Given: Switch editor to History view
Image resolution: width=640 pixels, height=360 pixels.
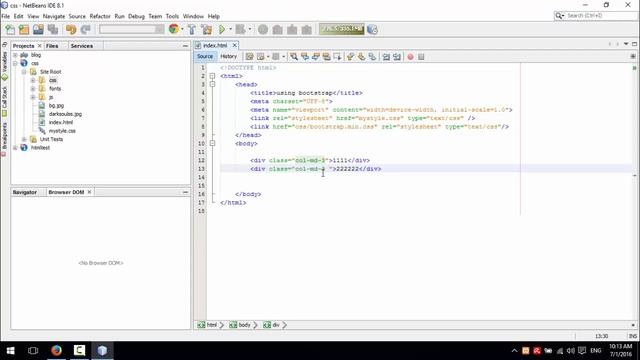Looking at the screenshot, I should 229,57.
